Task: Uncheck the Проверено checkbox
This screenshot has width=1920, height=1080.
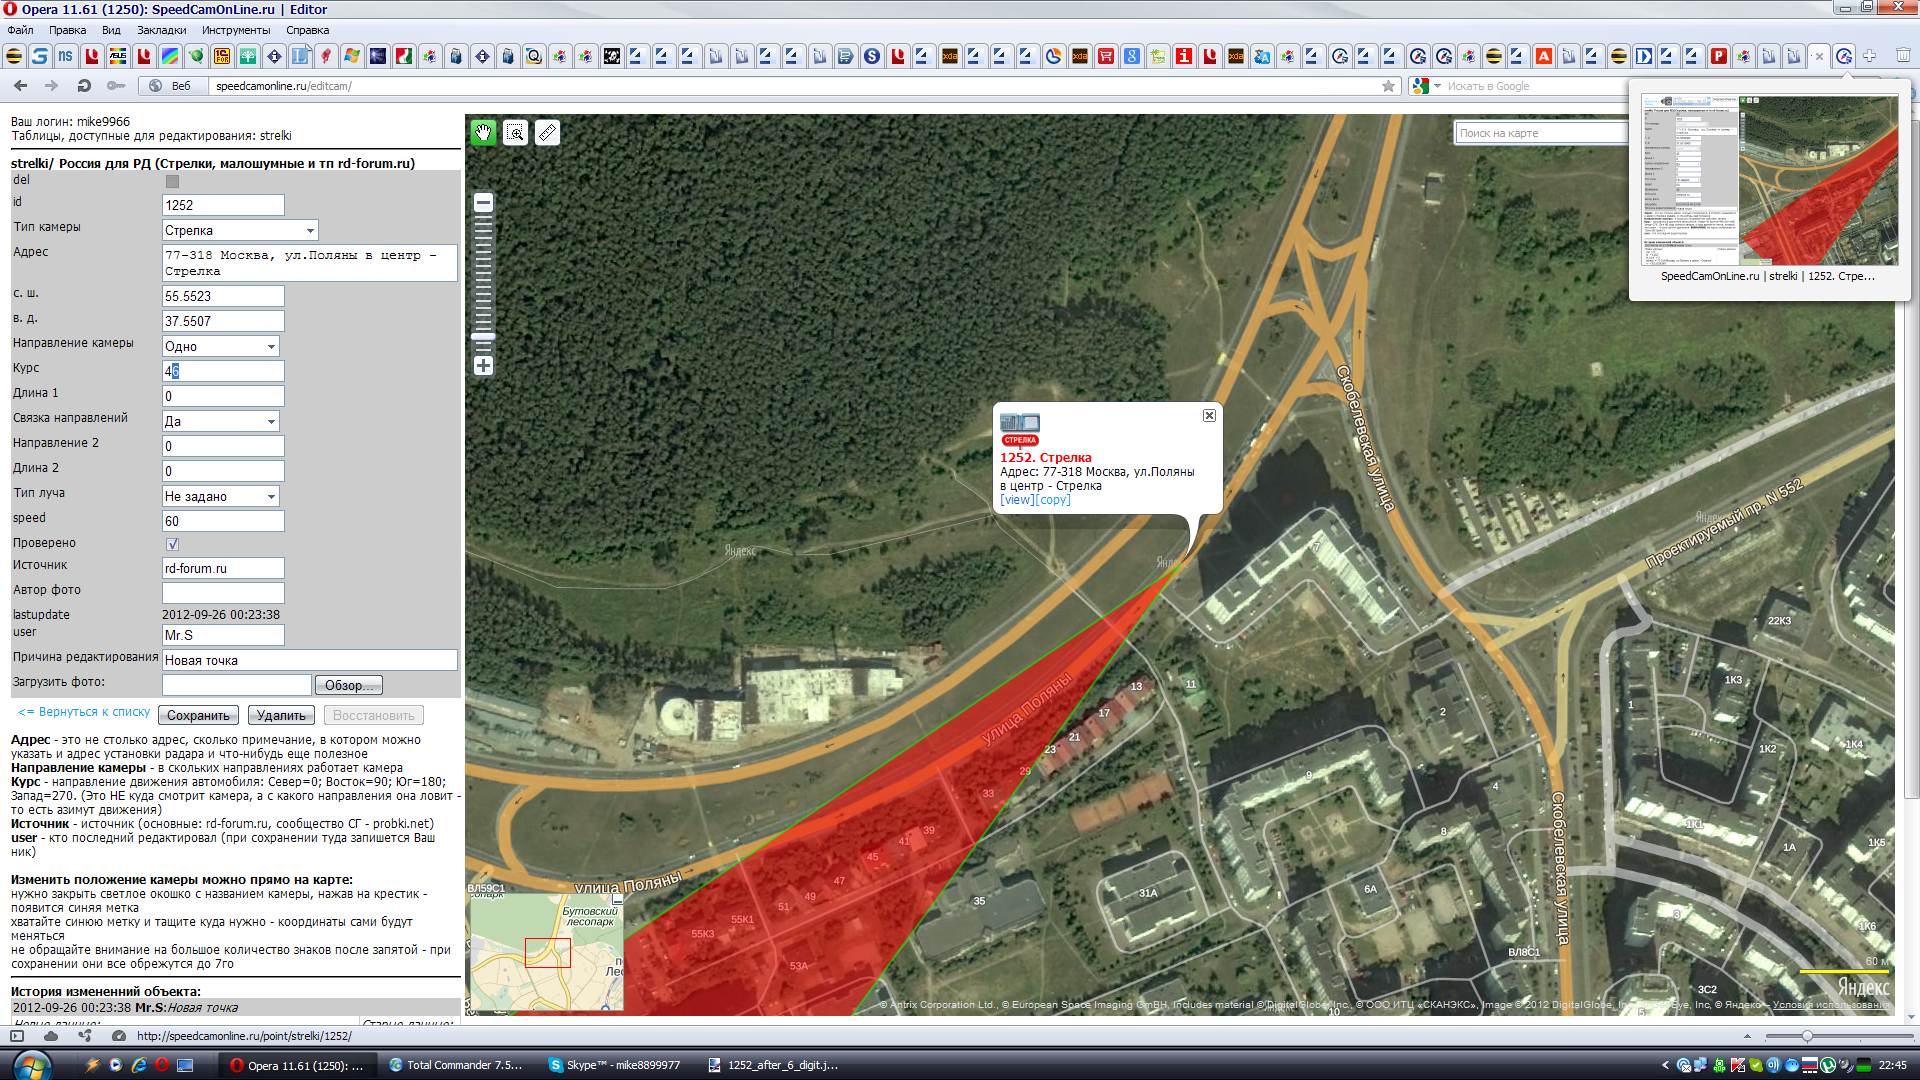Action: [172, 544]
